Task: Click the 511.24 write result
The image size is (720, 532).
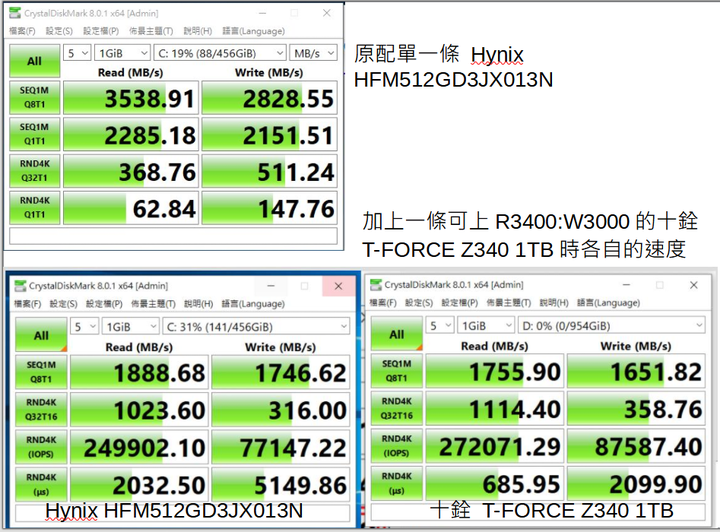Action: tap(270, 171)
